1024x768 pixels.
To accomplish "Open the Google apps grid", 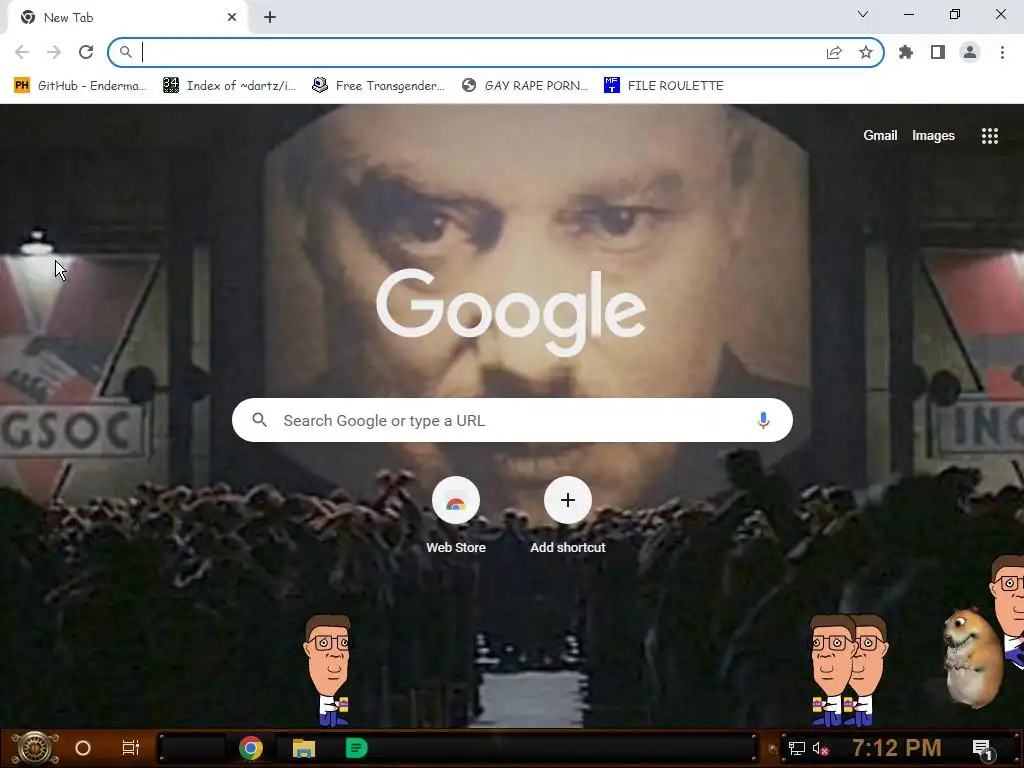I will pos(989,135).
